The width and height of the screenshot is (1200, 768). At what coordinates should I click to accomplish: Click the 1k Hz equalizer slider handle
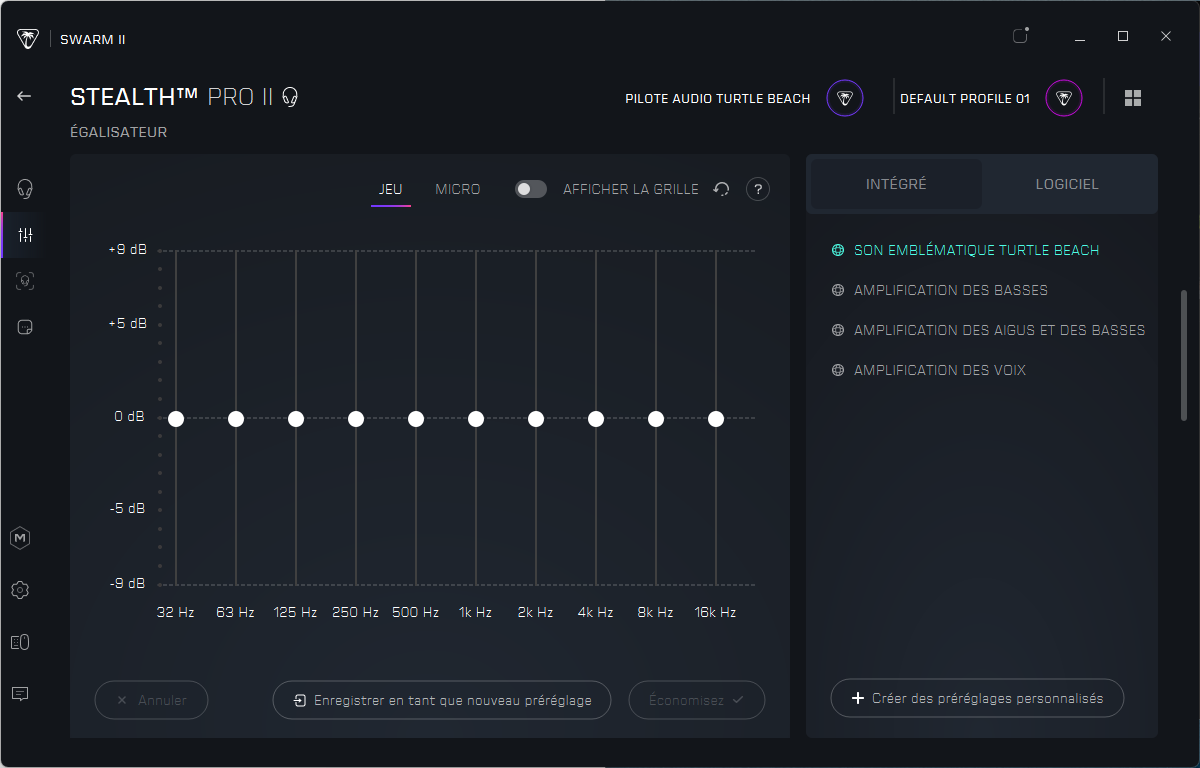[476, 419]
